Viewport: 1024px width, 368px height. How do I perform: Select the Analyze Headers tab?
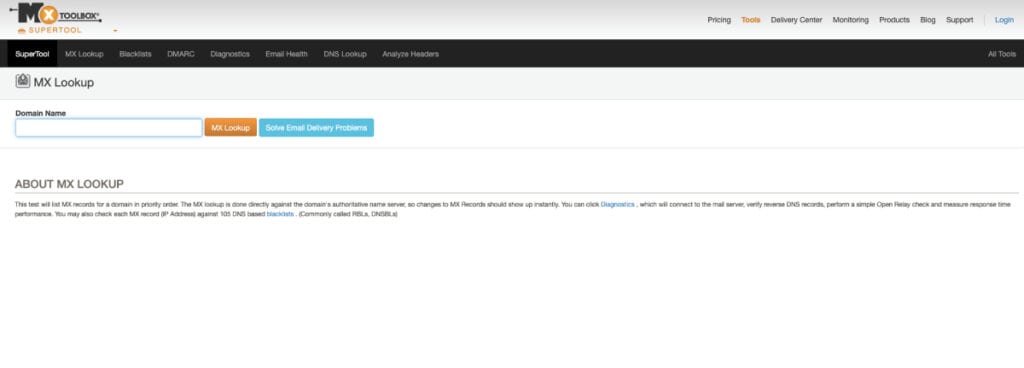(x=410, y=54)
